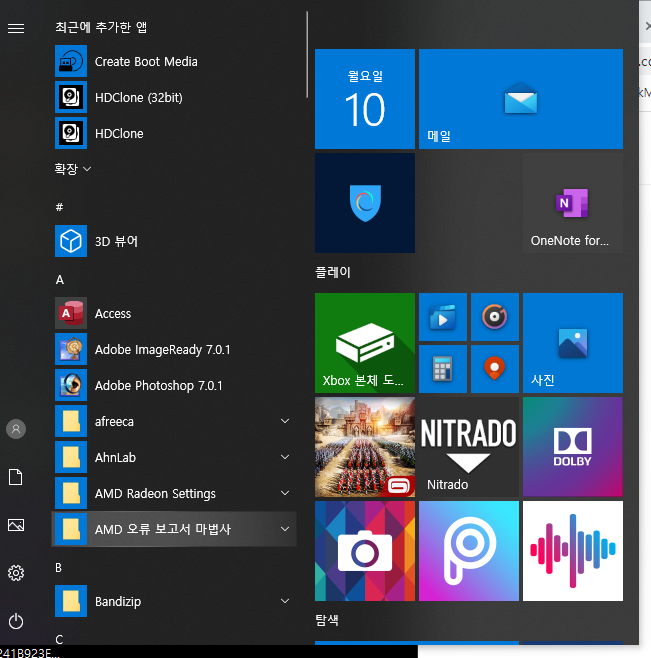The image size is (651, 658).
Task: Click the 플레이 group title
Action: (333, 272)
